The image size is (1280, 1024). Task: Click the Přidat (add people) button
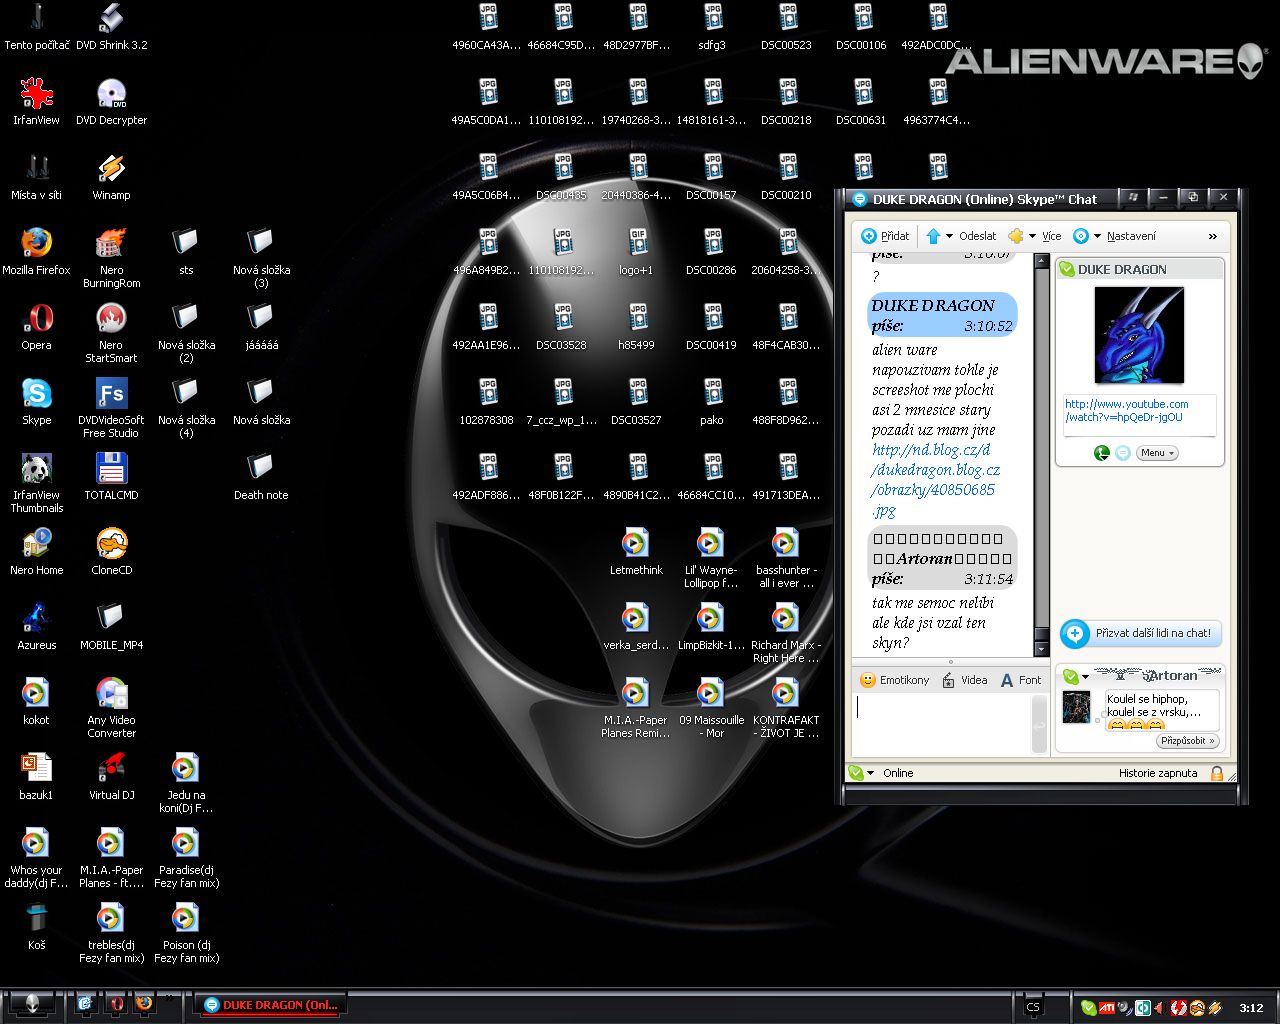coord(886,236)
